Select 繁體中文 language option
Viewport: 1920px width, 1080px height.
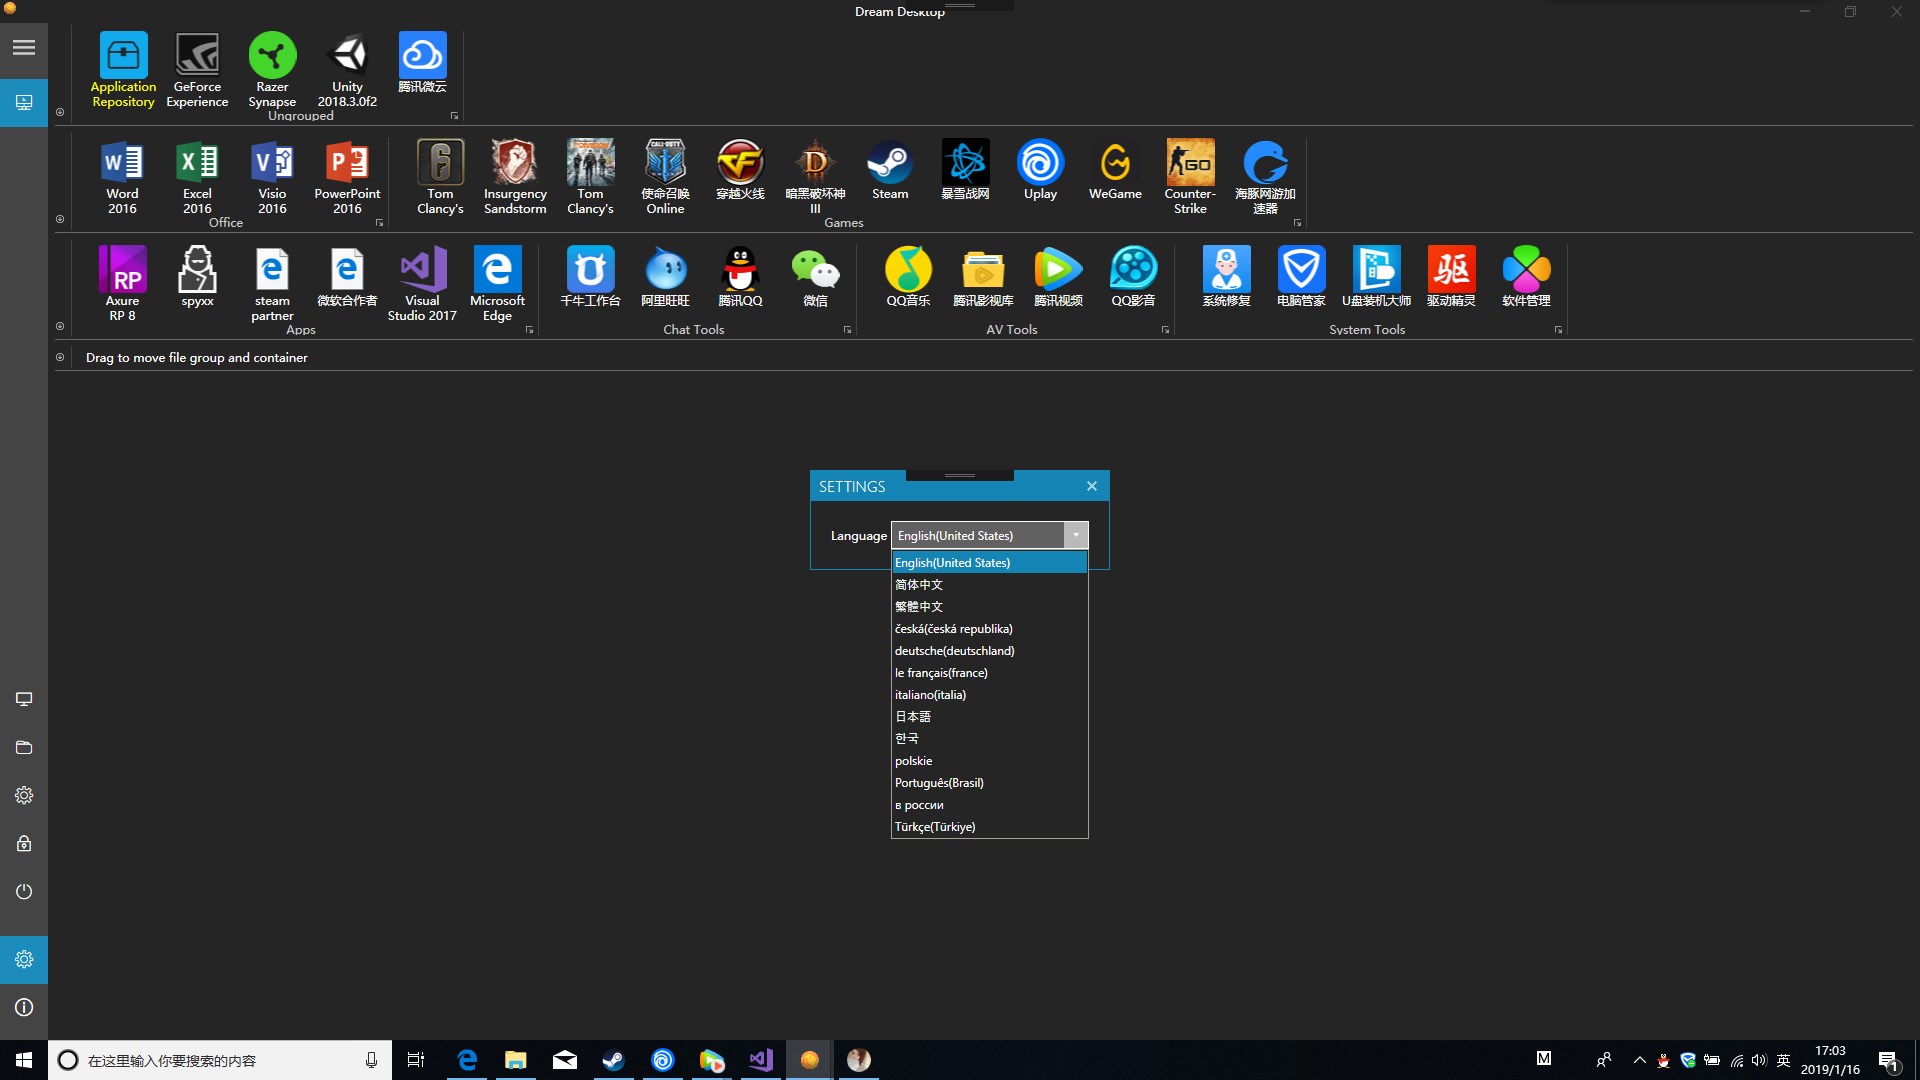989,607
